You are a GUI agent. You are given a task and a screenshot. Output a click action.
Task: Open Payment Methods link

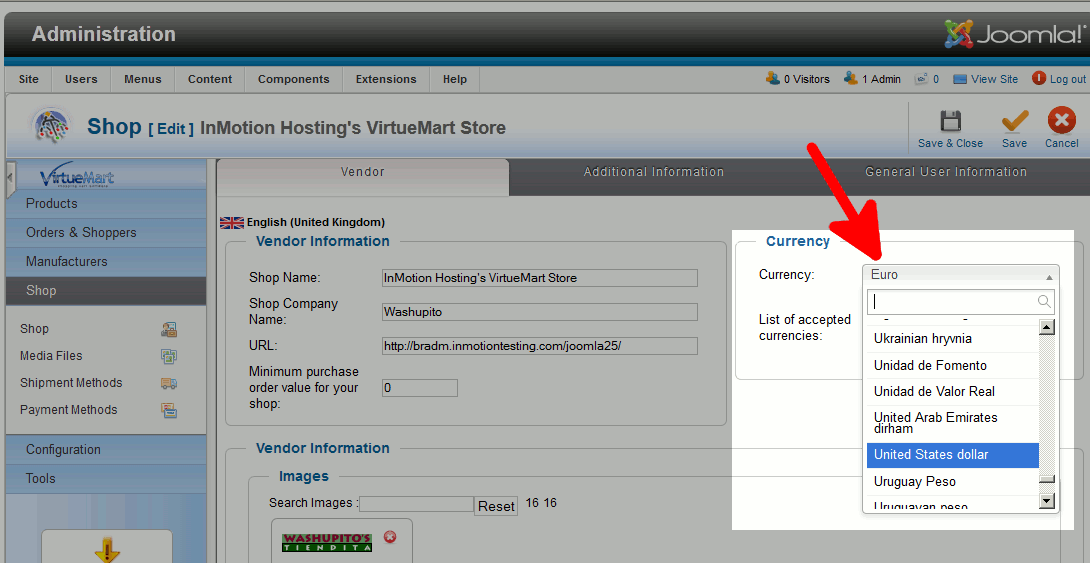(68, 410)
